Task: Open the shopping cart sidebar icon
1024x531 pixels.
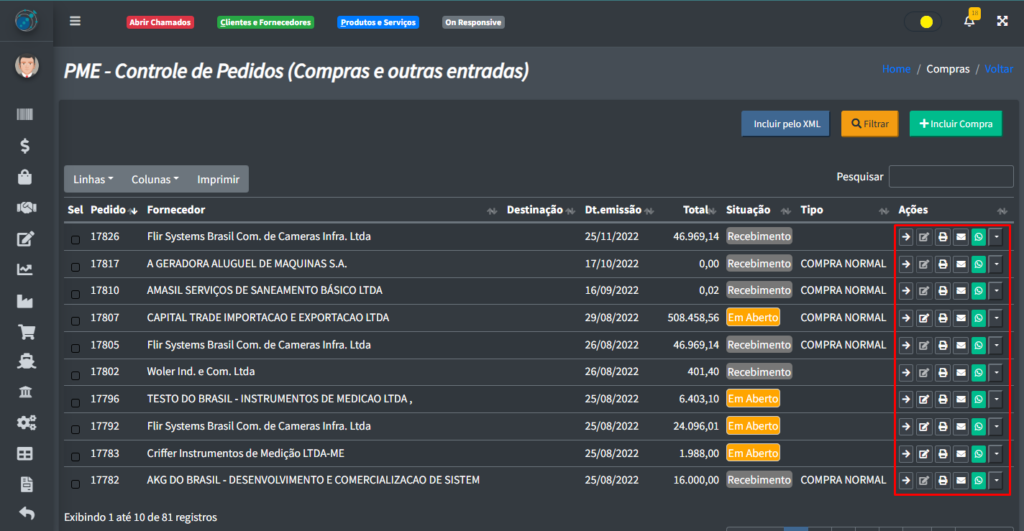Action: (x=26, y=333)
